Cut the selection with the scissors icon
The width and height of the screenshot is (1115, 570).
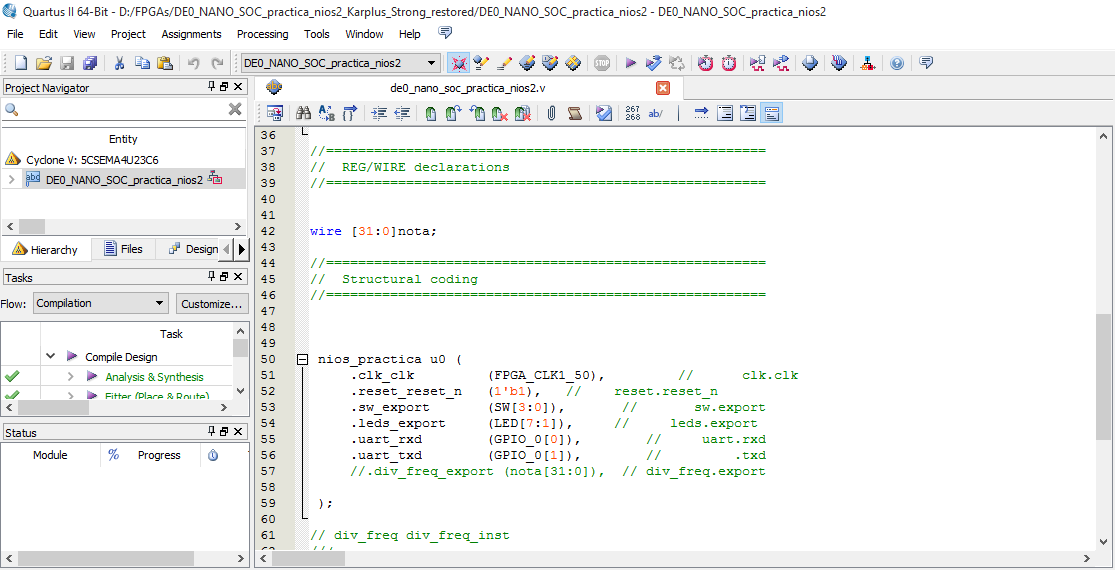click(x=119, y=63)
